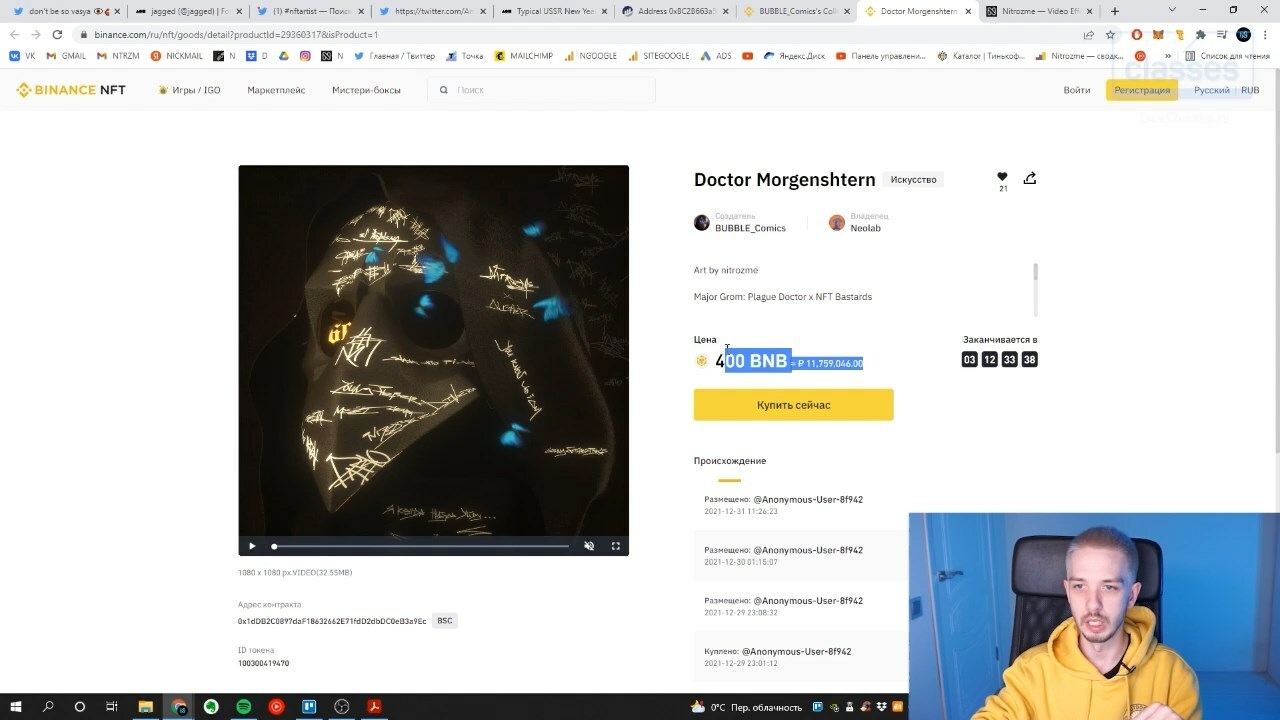This screenshot has height=720, width=1280.
Task: Share this NFT via share icon
Action: coord(1030,178)
